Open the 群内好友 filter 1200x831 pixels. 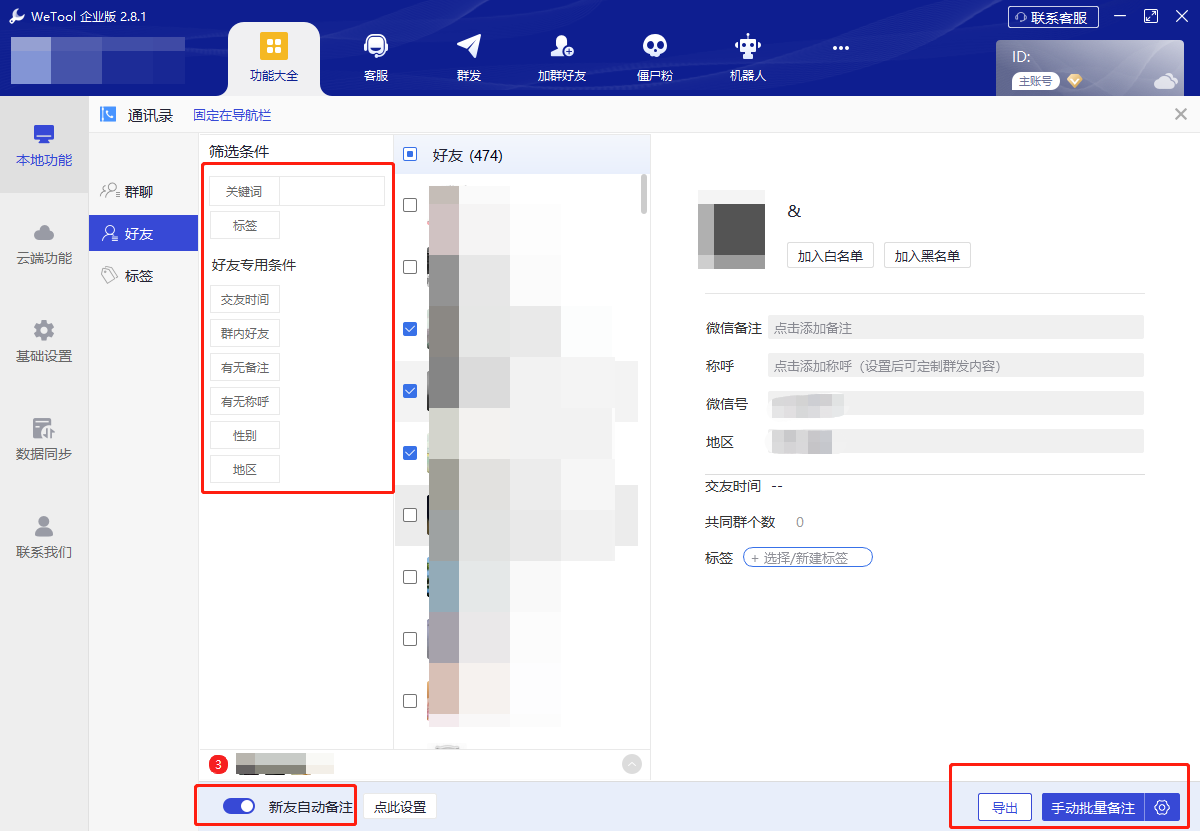pos(245,333)
